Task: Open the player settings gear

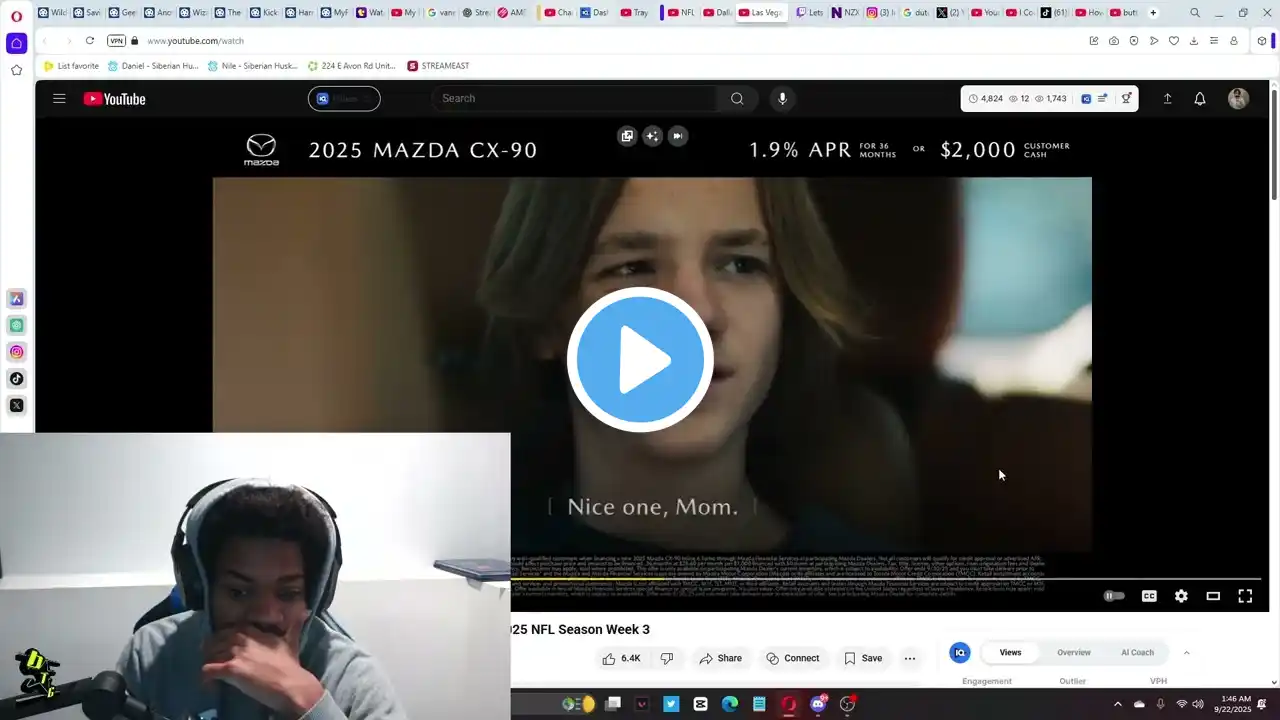Action: coord(1181,596)
